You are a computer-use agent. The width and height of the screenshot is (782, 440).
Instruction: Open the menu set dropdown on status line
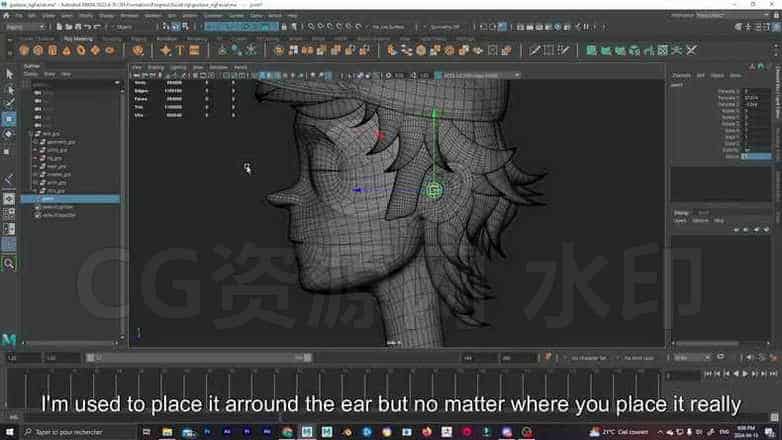click(x=26, y=27)
